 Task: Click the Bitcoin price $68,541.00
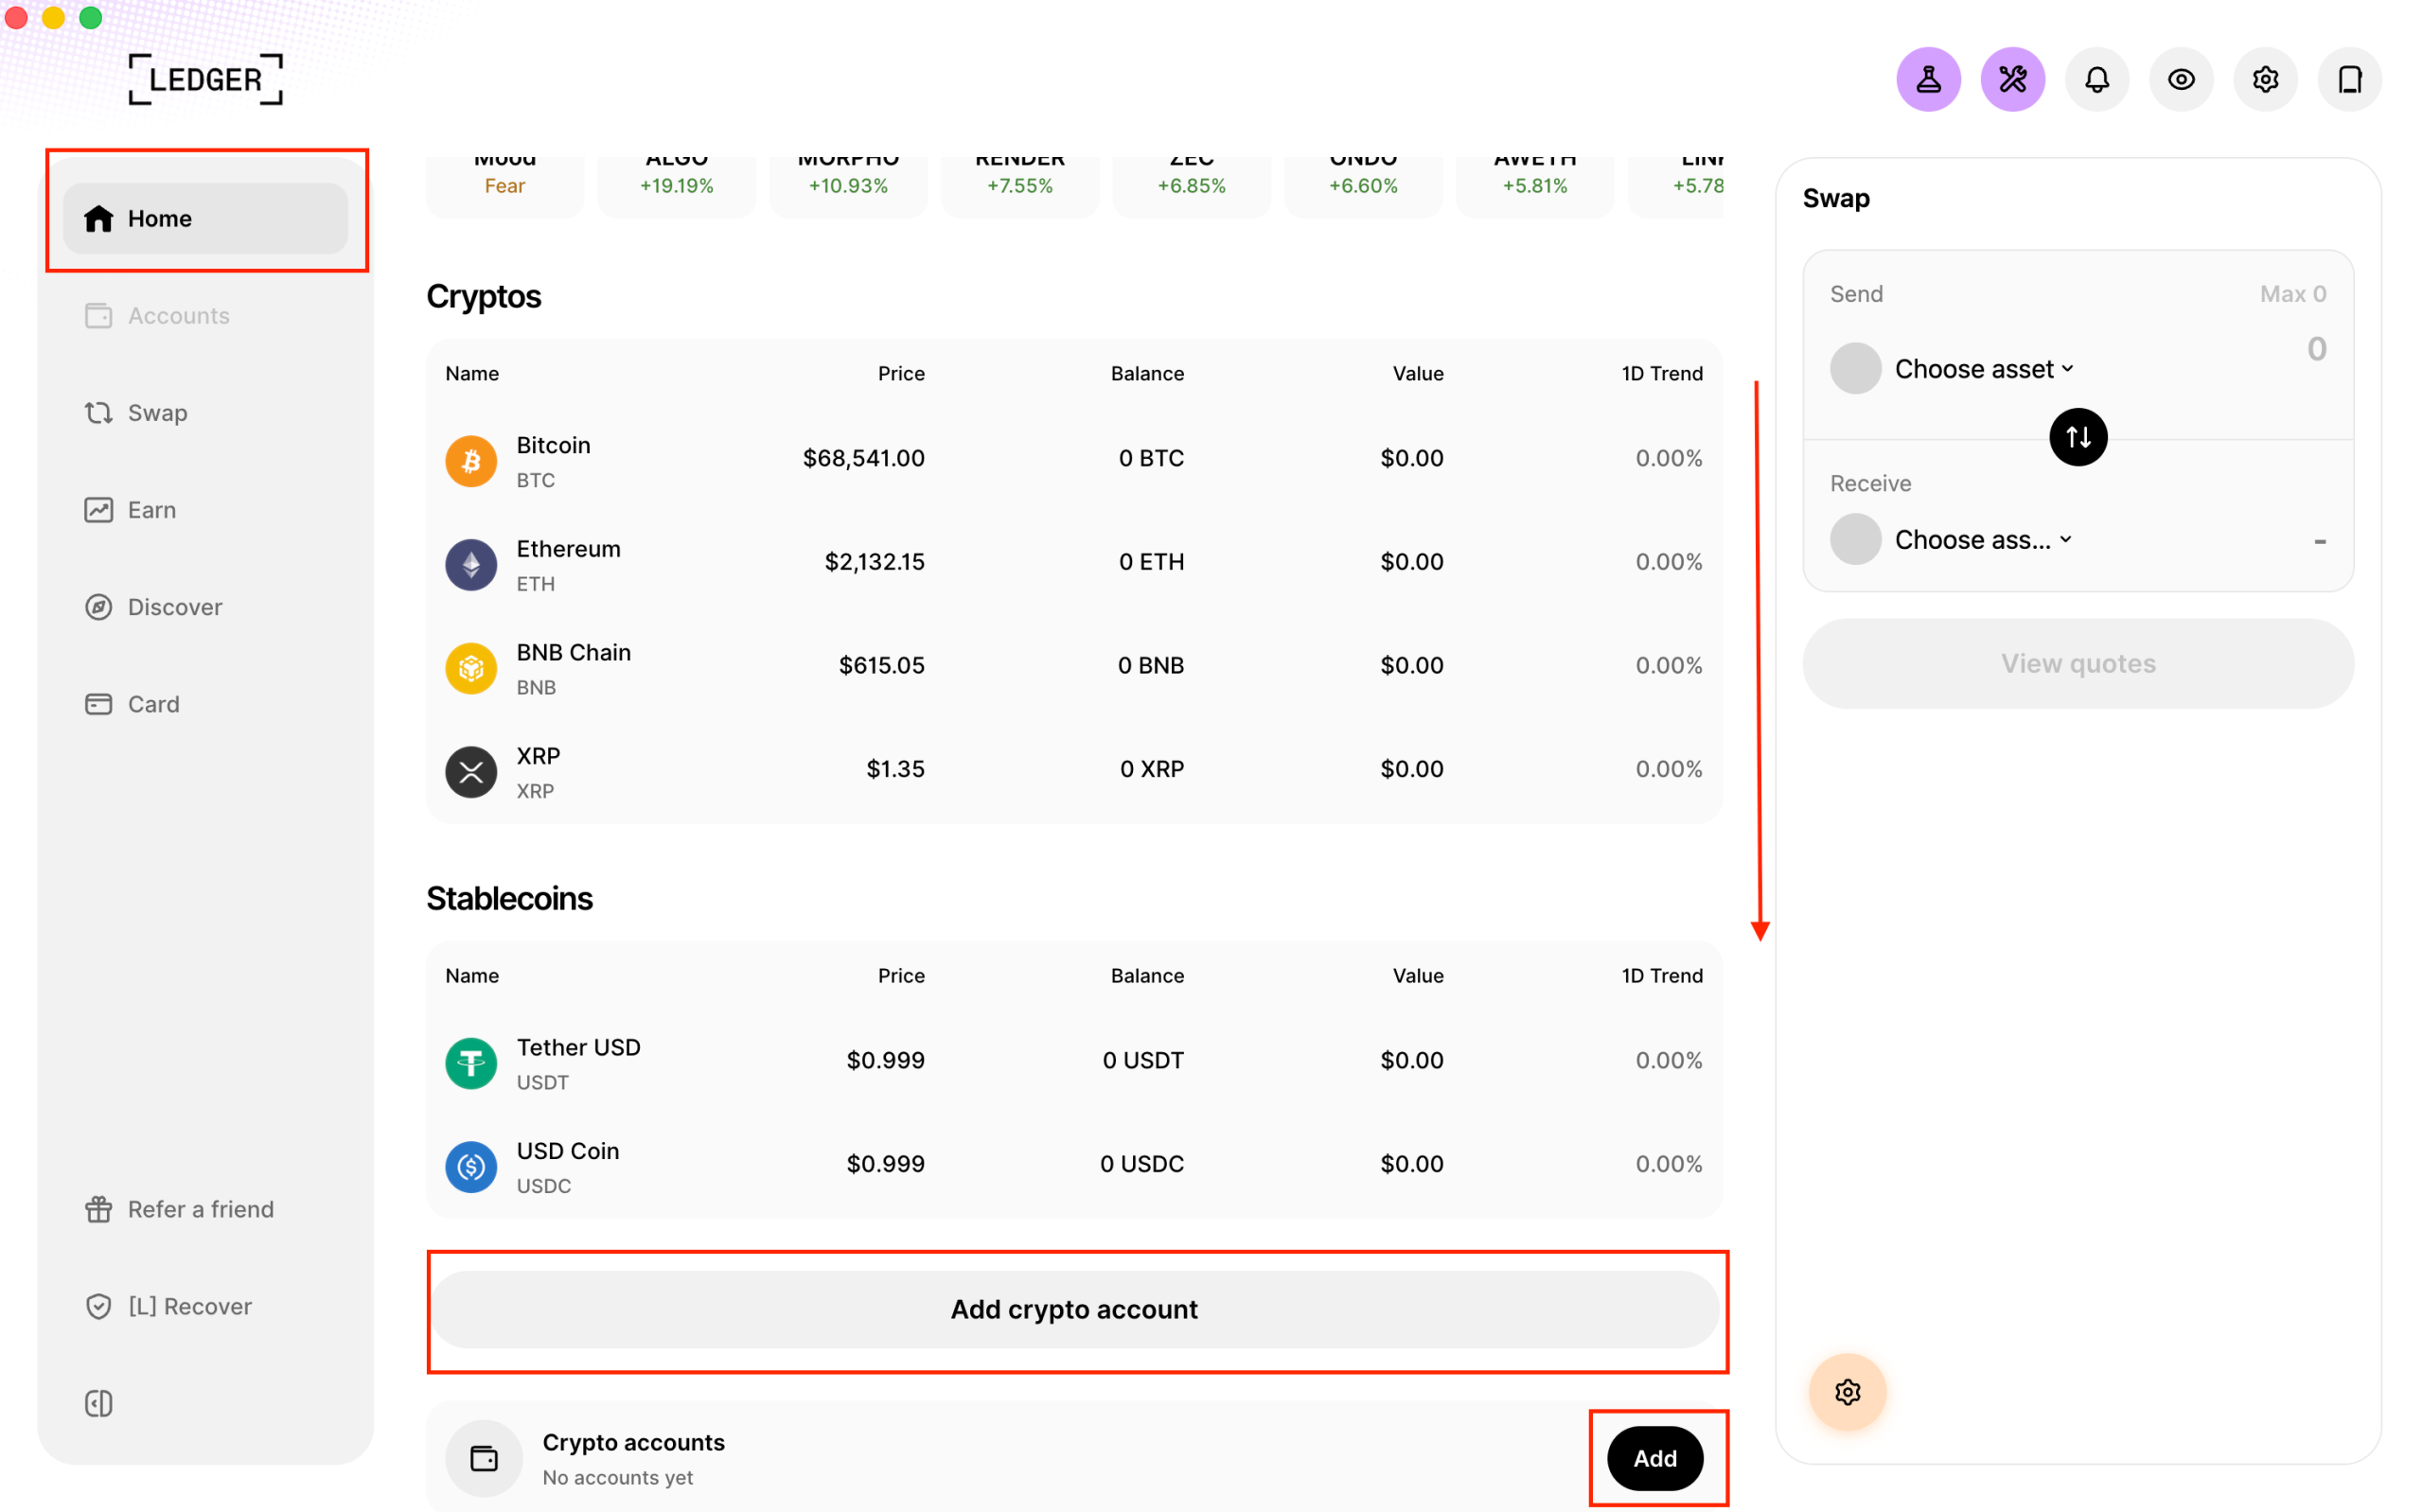pos(864,458)
